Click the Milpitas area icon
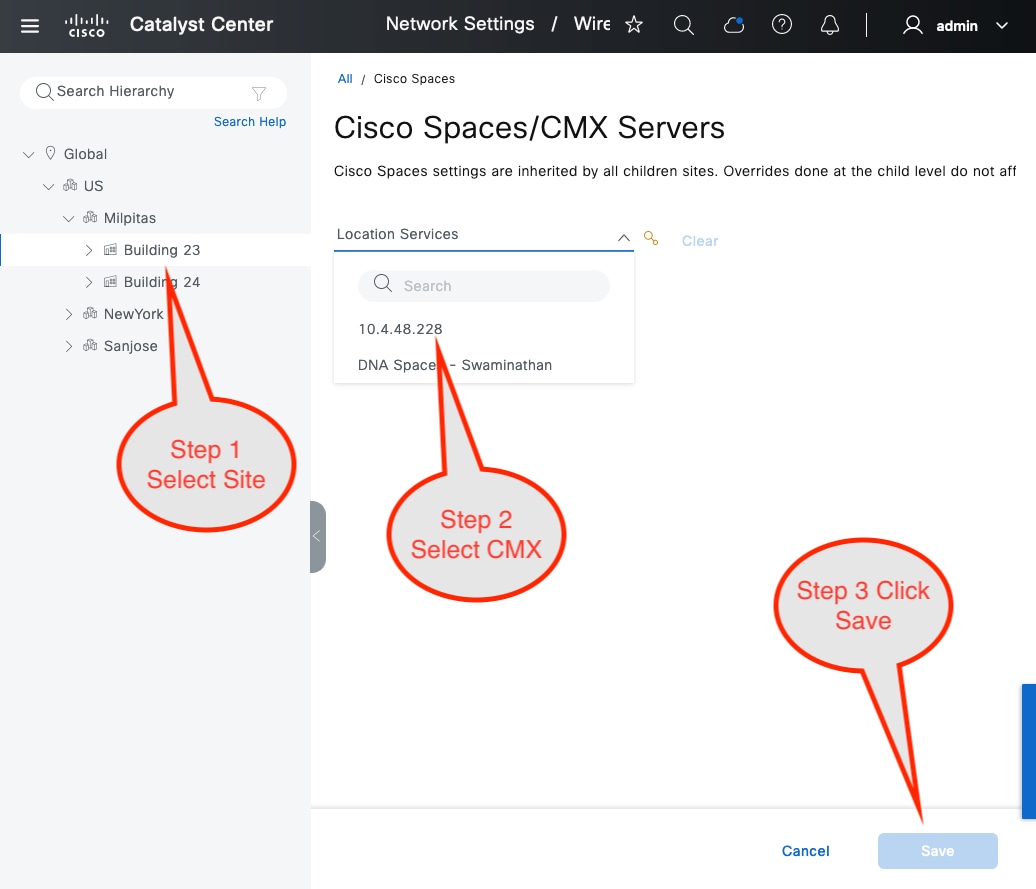The height and width of the screenshot is (889, 1036). [x=90, y=217]
